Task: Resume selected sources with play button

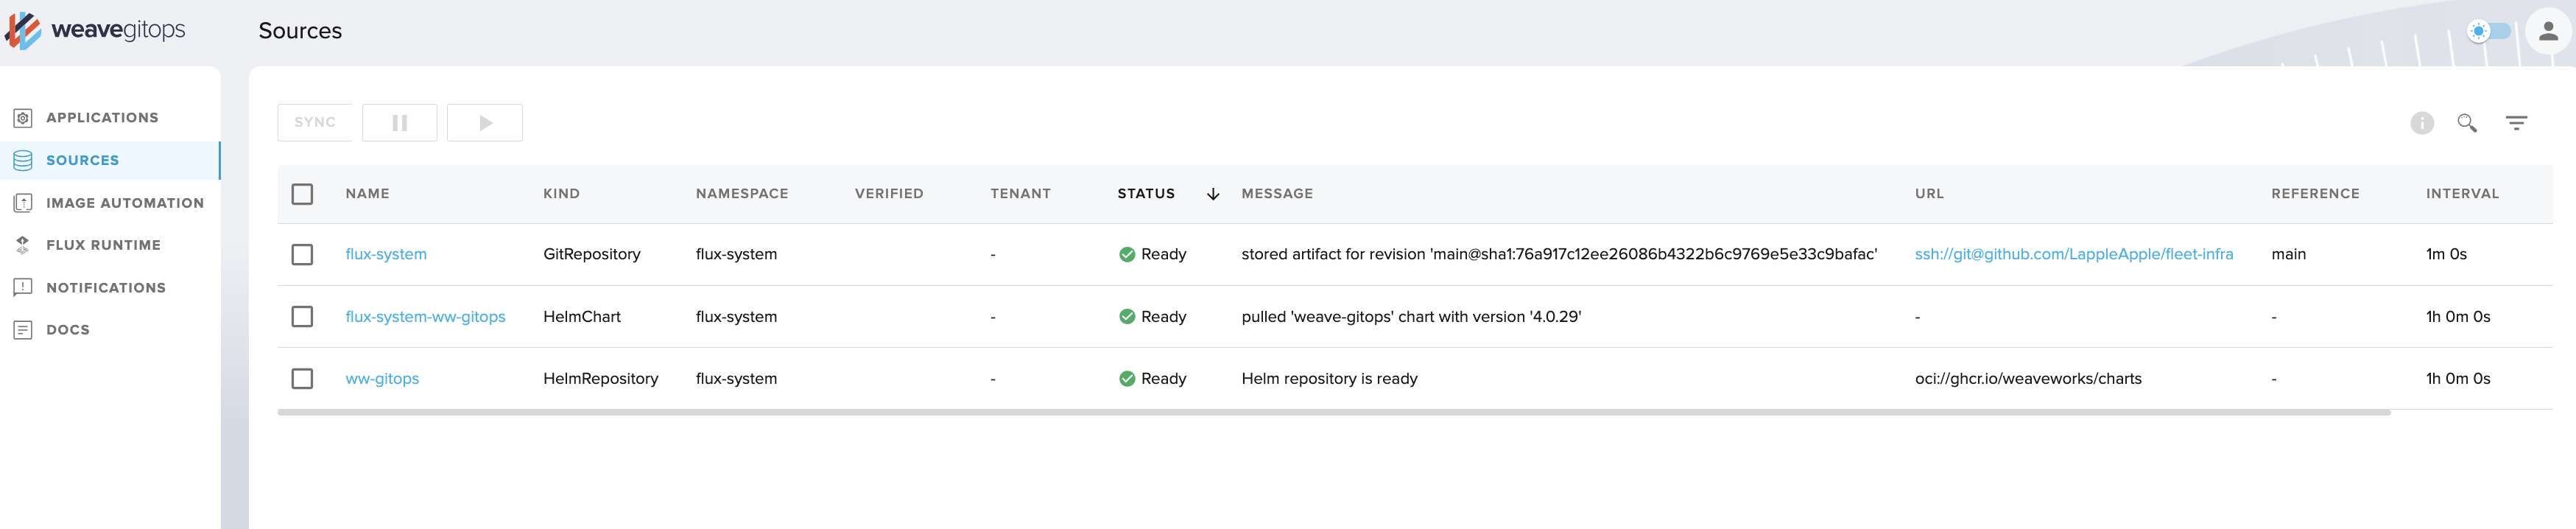Action: pos(485,122)
